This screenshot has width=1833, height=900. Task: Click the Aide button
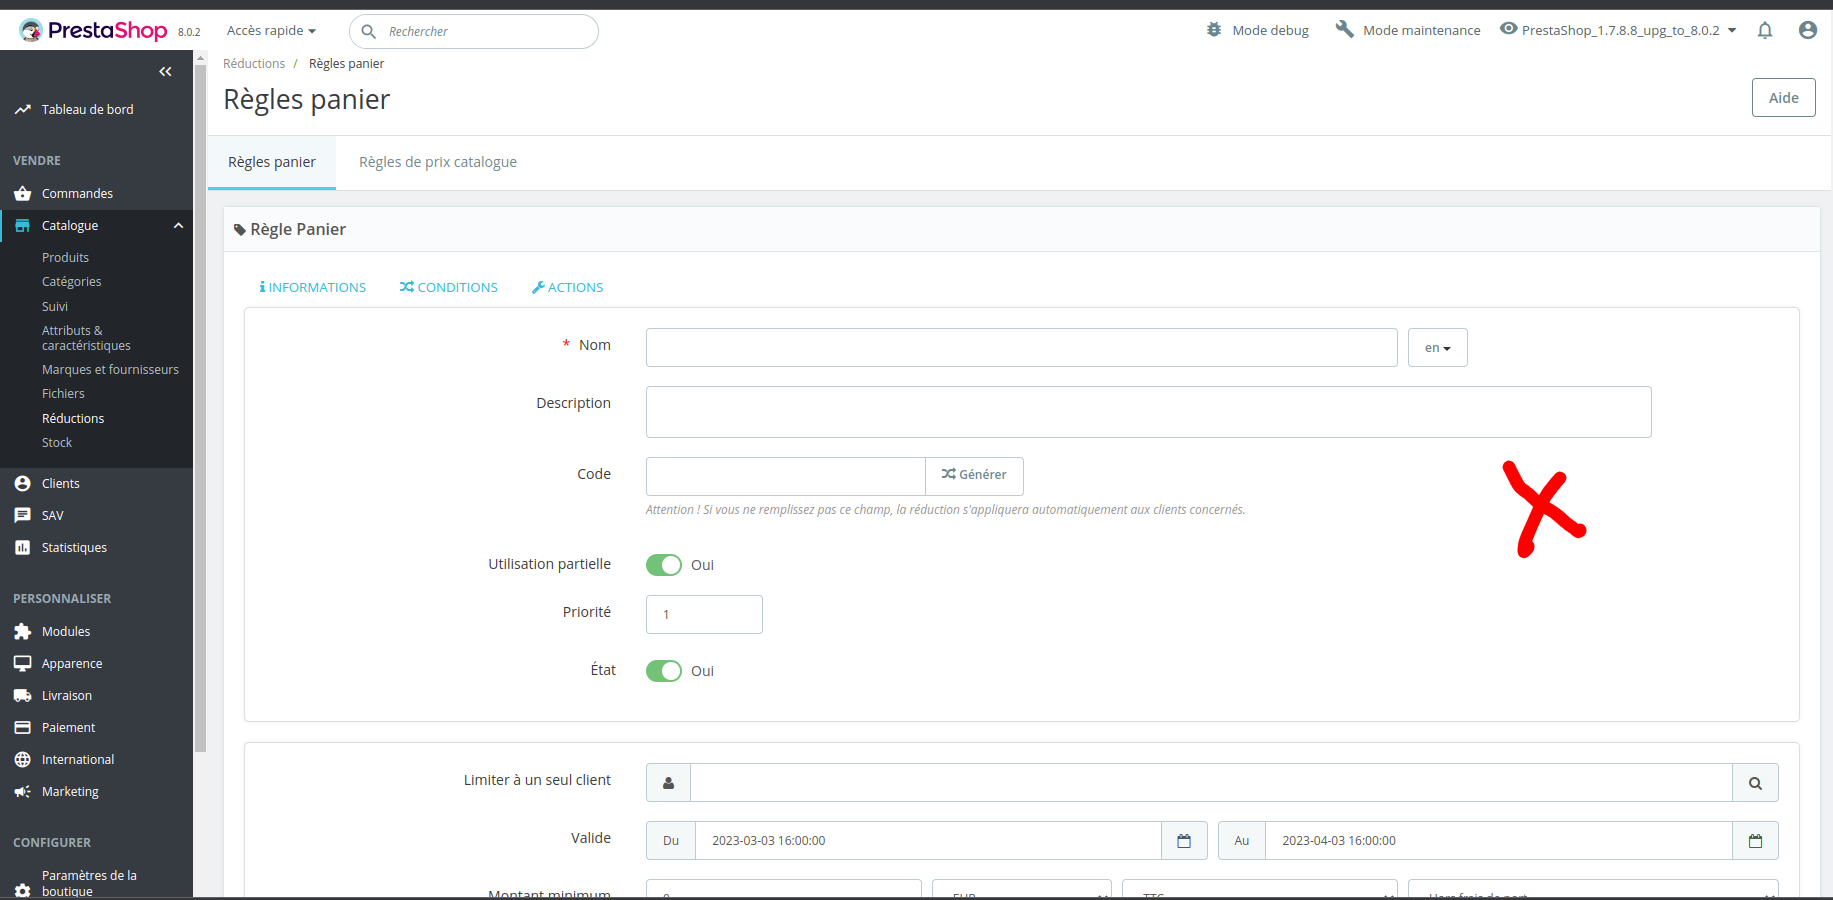[x=1784, y=97]
